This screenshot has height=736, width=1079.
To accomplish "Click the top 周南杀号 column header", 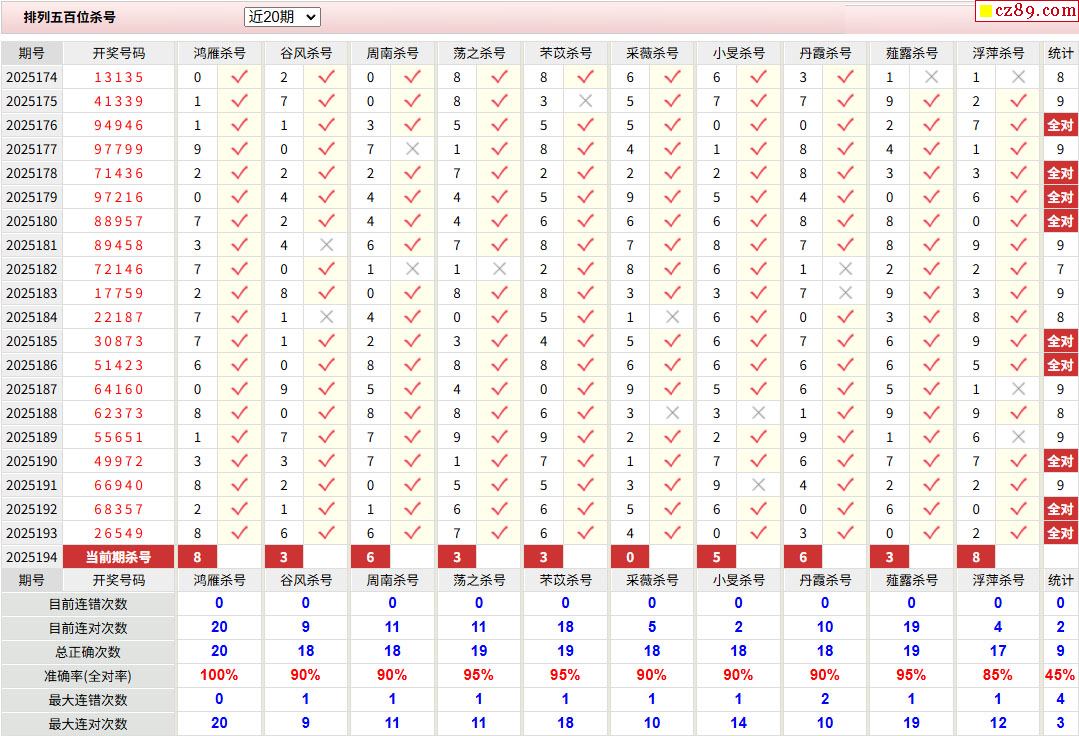I will click(392, 53).
